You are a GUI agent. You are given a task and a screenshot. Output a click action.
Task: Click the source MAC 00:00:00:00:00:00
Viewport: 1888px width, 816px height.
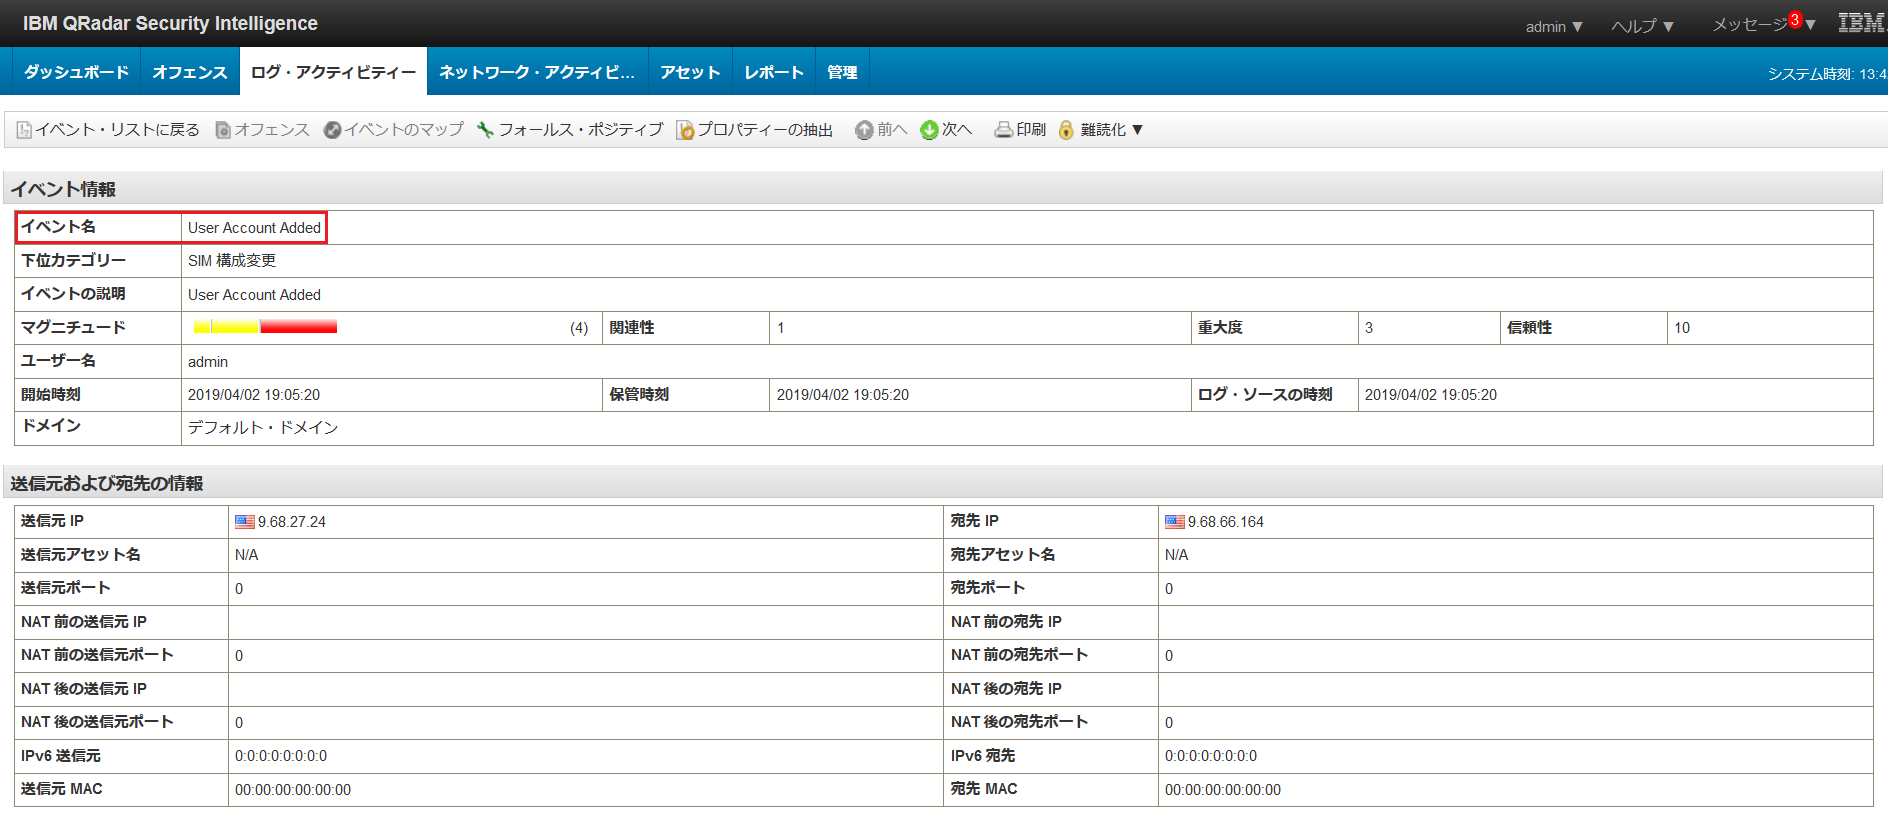(293, 790)
